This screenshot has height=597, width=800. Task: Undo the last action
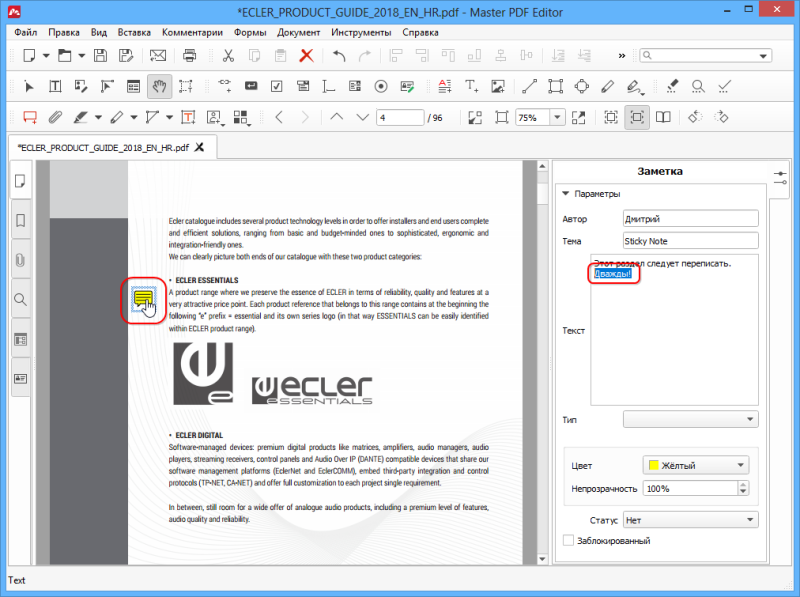(339, 55)
